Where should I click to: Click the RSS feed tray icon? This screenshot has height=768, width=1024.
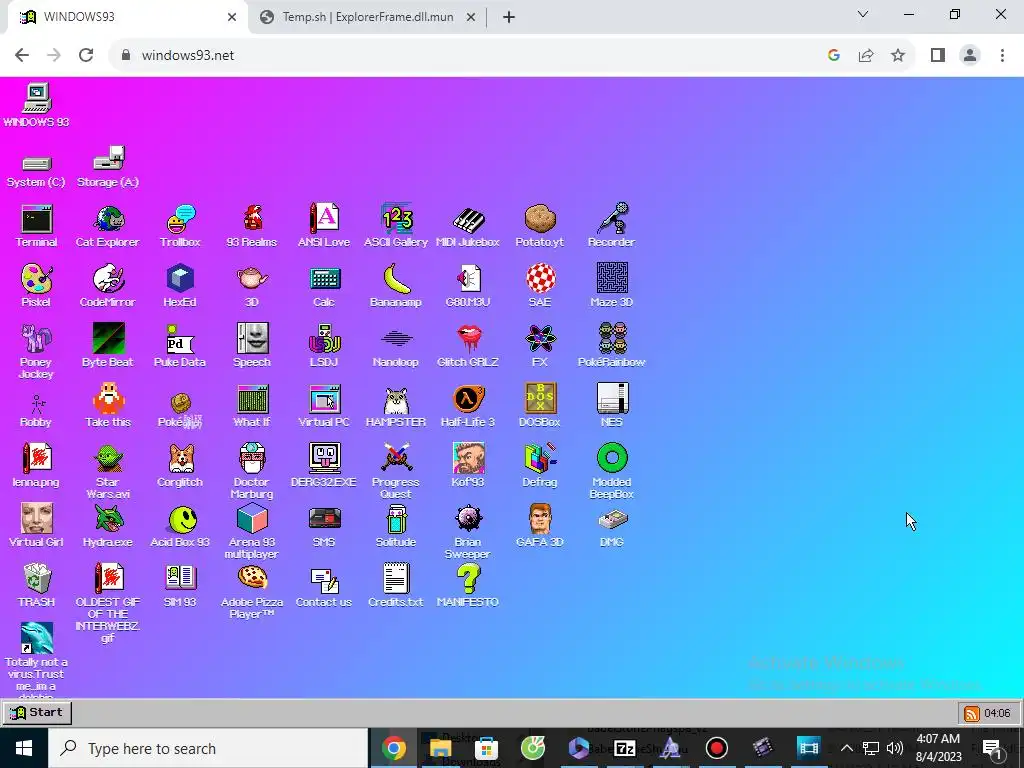click(971, 713)
